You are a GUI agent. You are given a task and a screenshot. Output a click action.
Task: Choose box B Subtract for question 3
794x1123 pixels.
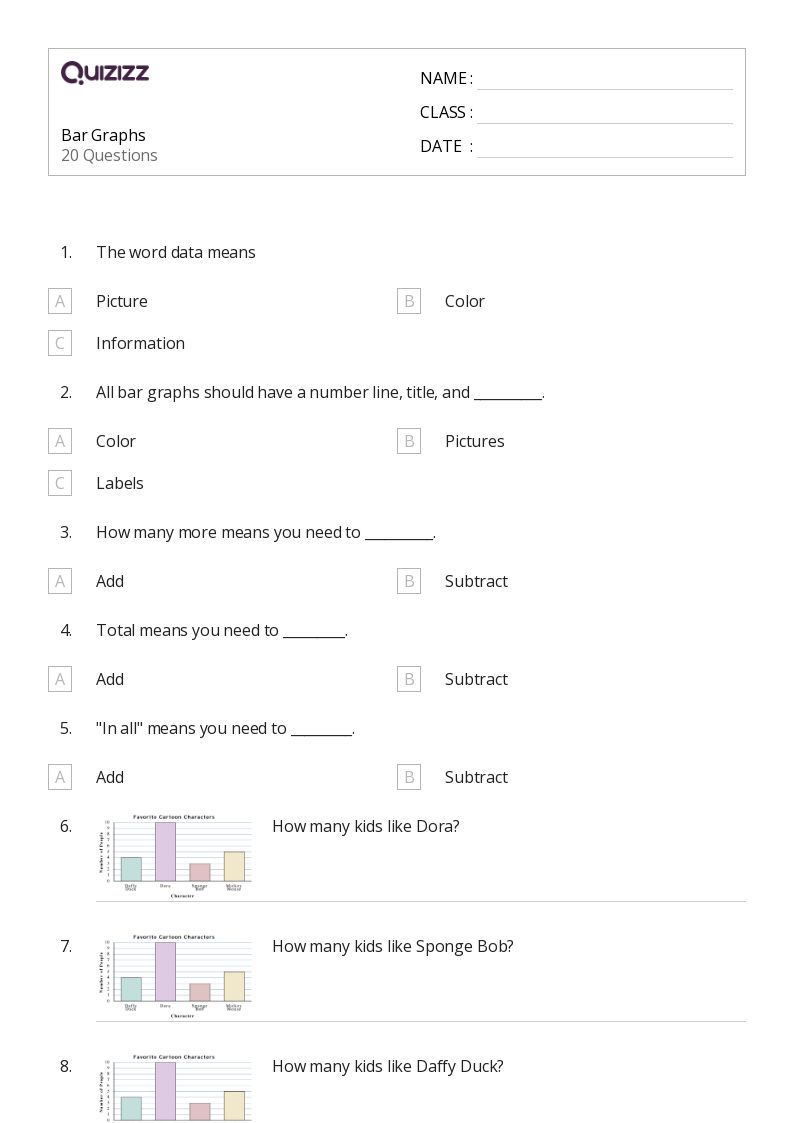pos(409,581)
